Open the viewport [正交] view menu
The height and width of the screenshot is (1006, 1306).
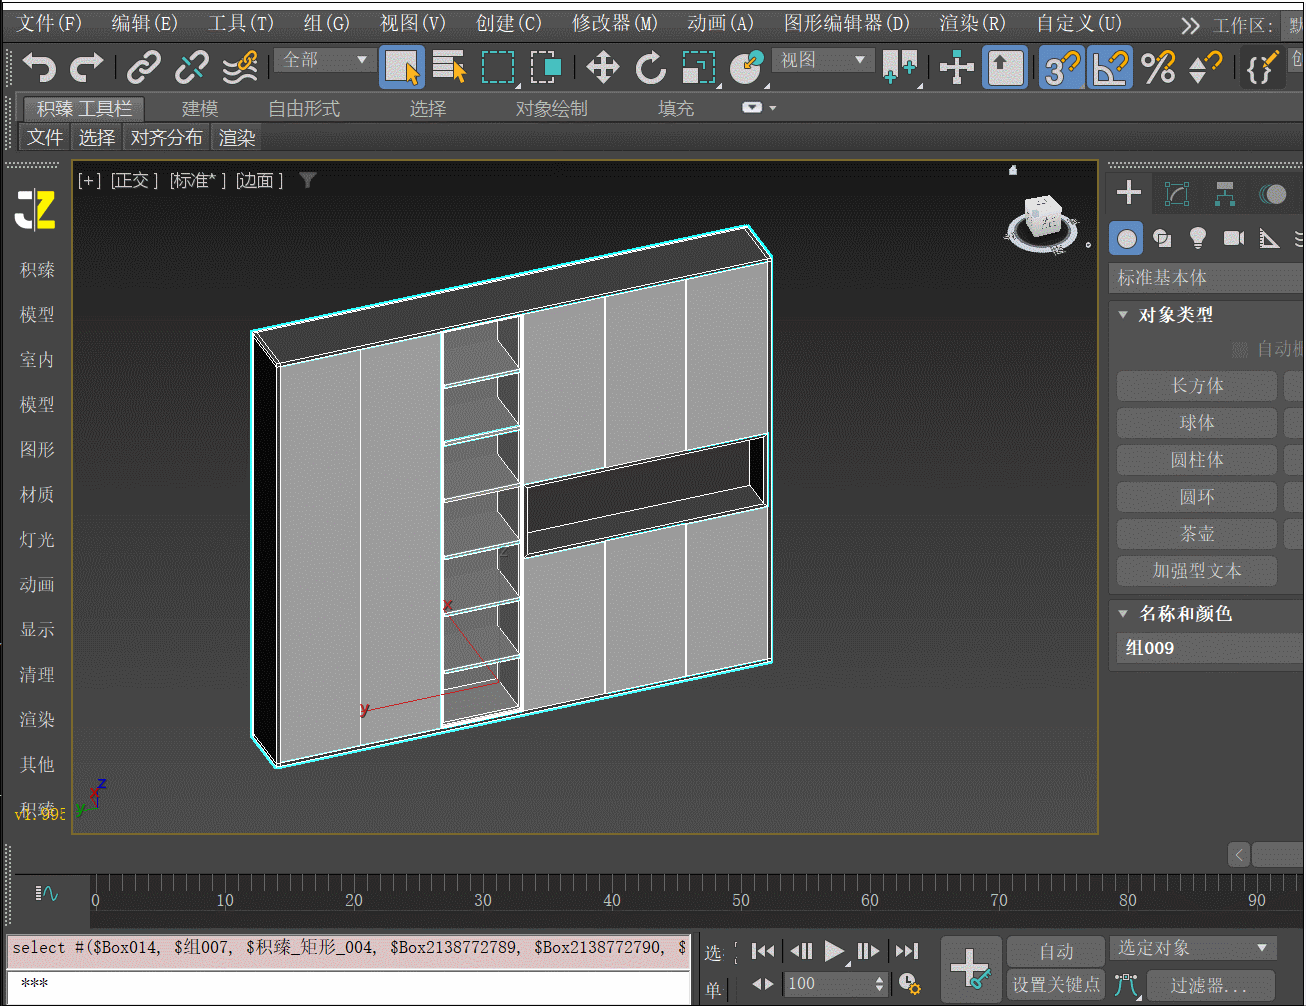[x=135, y=180]
